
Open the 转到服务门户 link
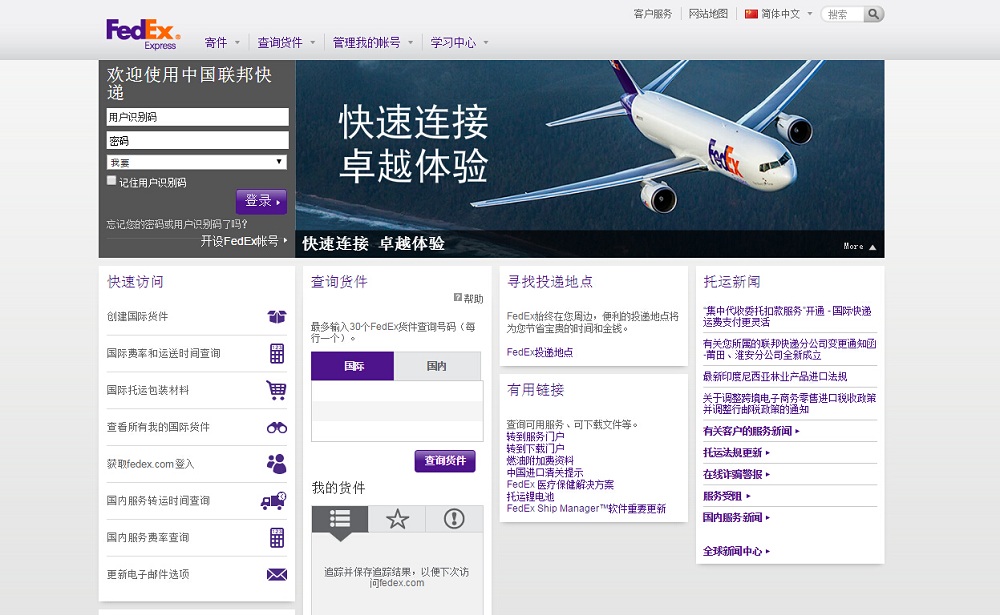click(x=535, y=436)
